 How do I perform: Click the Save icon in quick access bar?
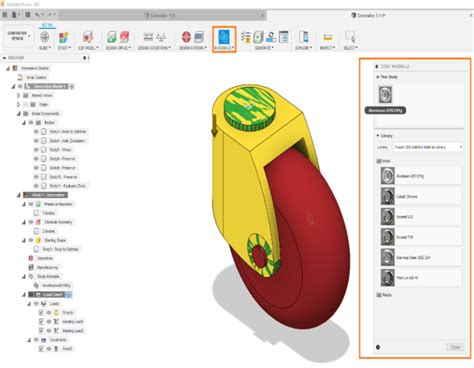[27, 15]
